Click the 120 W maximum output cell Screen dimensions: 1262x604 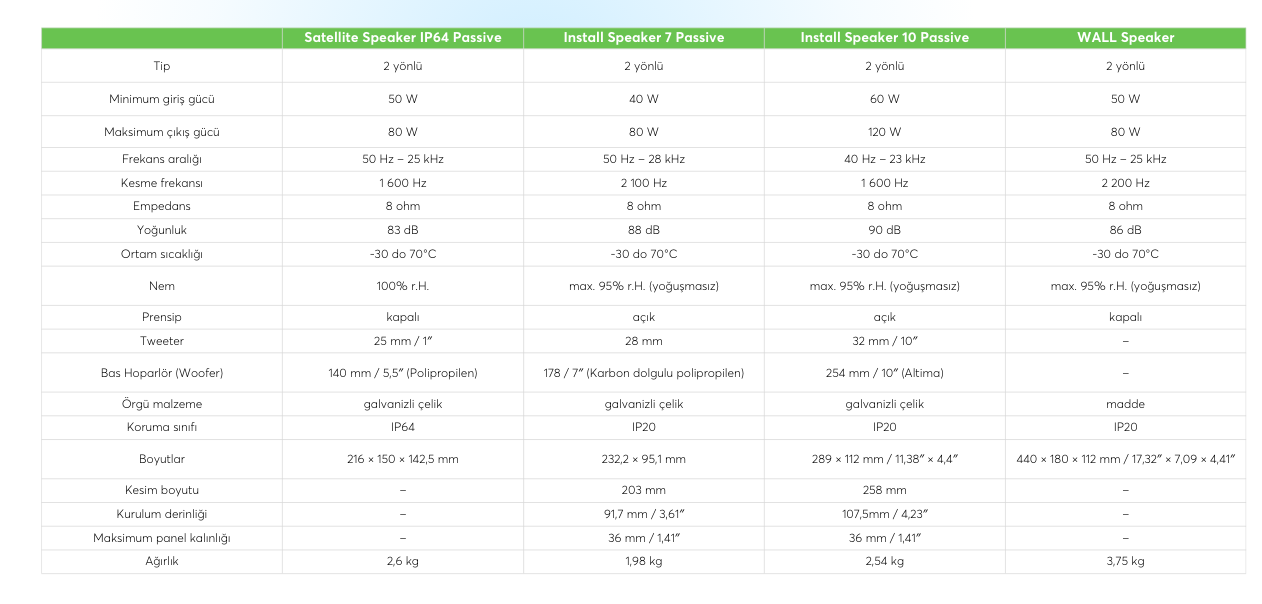tap(884, 132)
